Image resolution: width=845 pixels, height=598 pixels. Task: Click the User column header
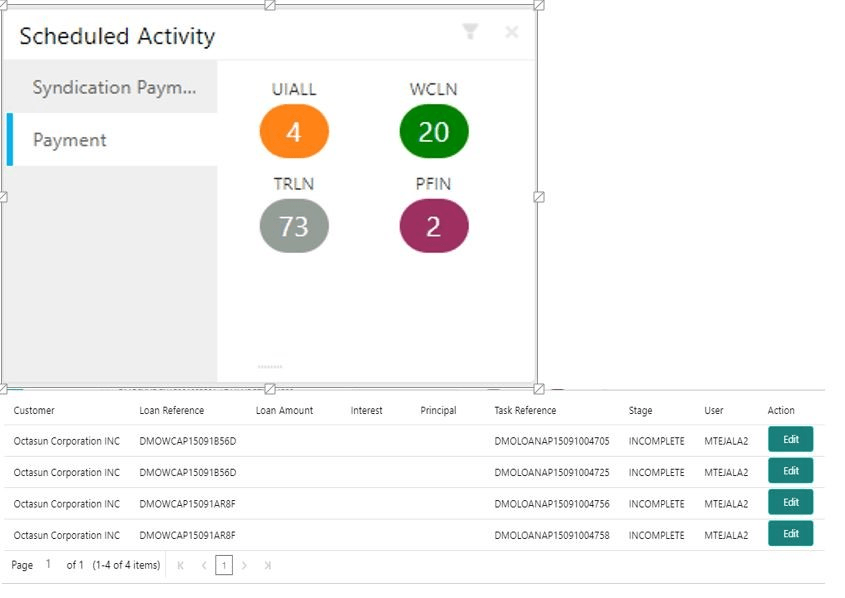click(714, 411)
